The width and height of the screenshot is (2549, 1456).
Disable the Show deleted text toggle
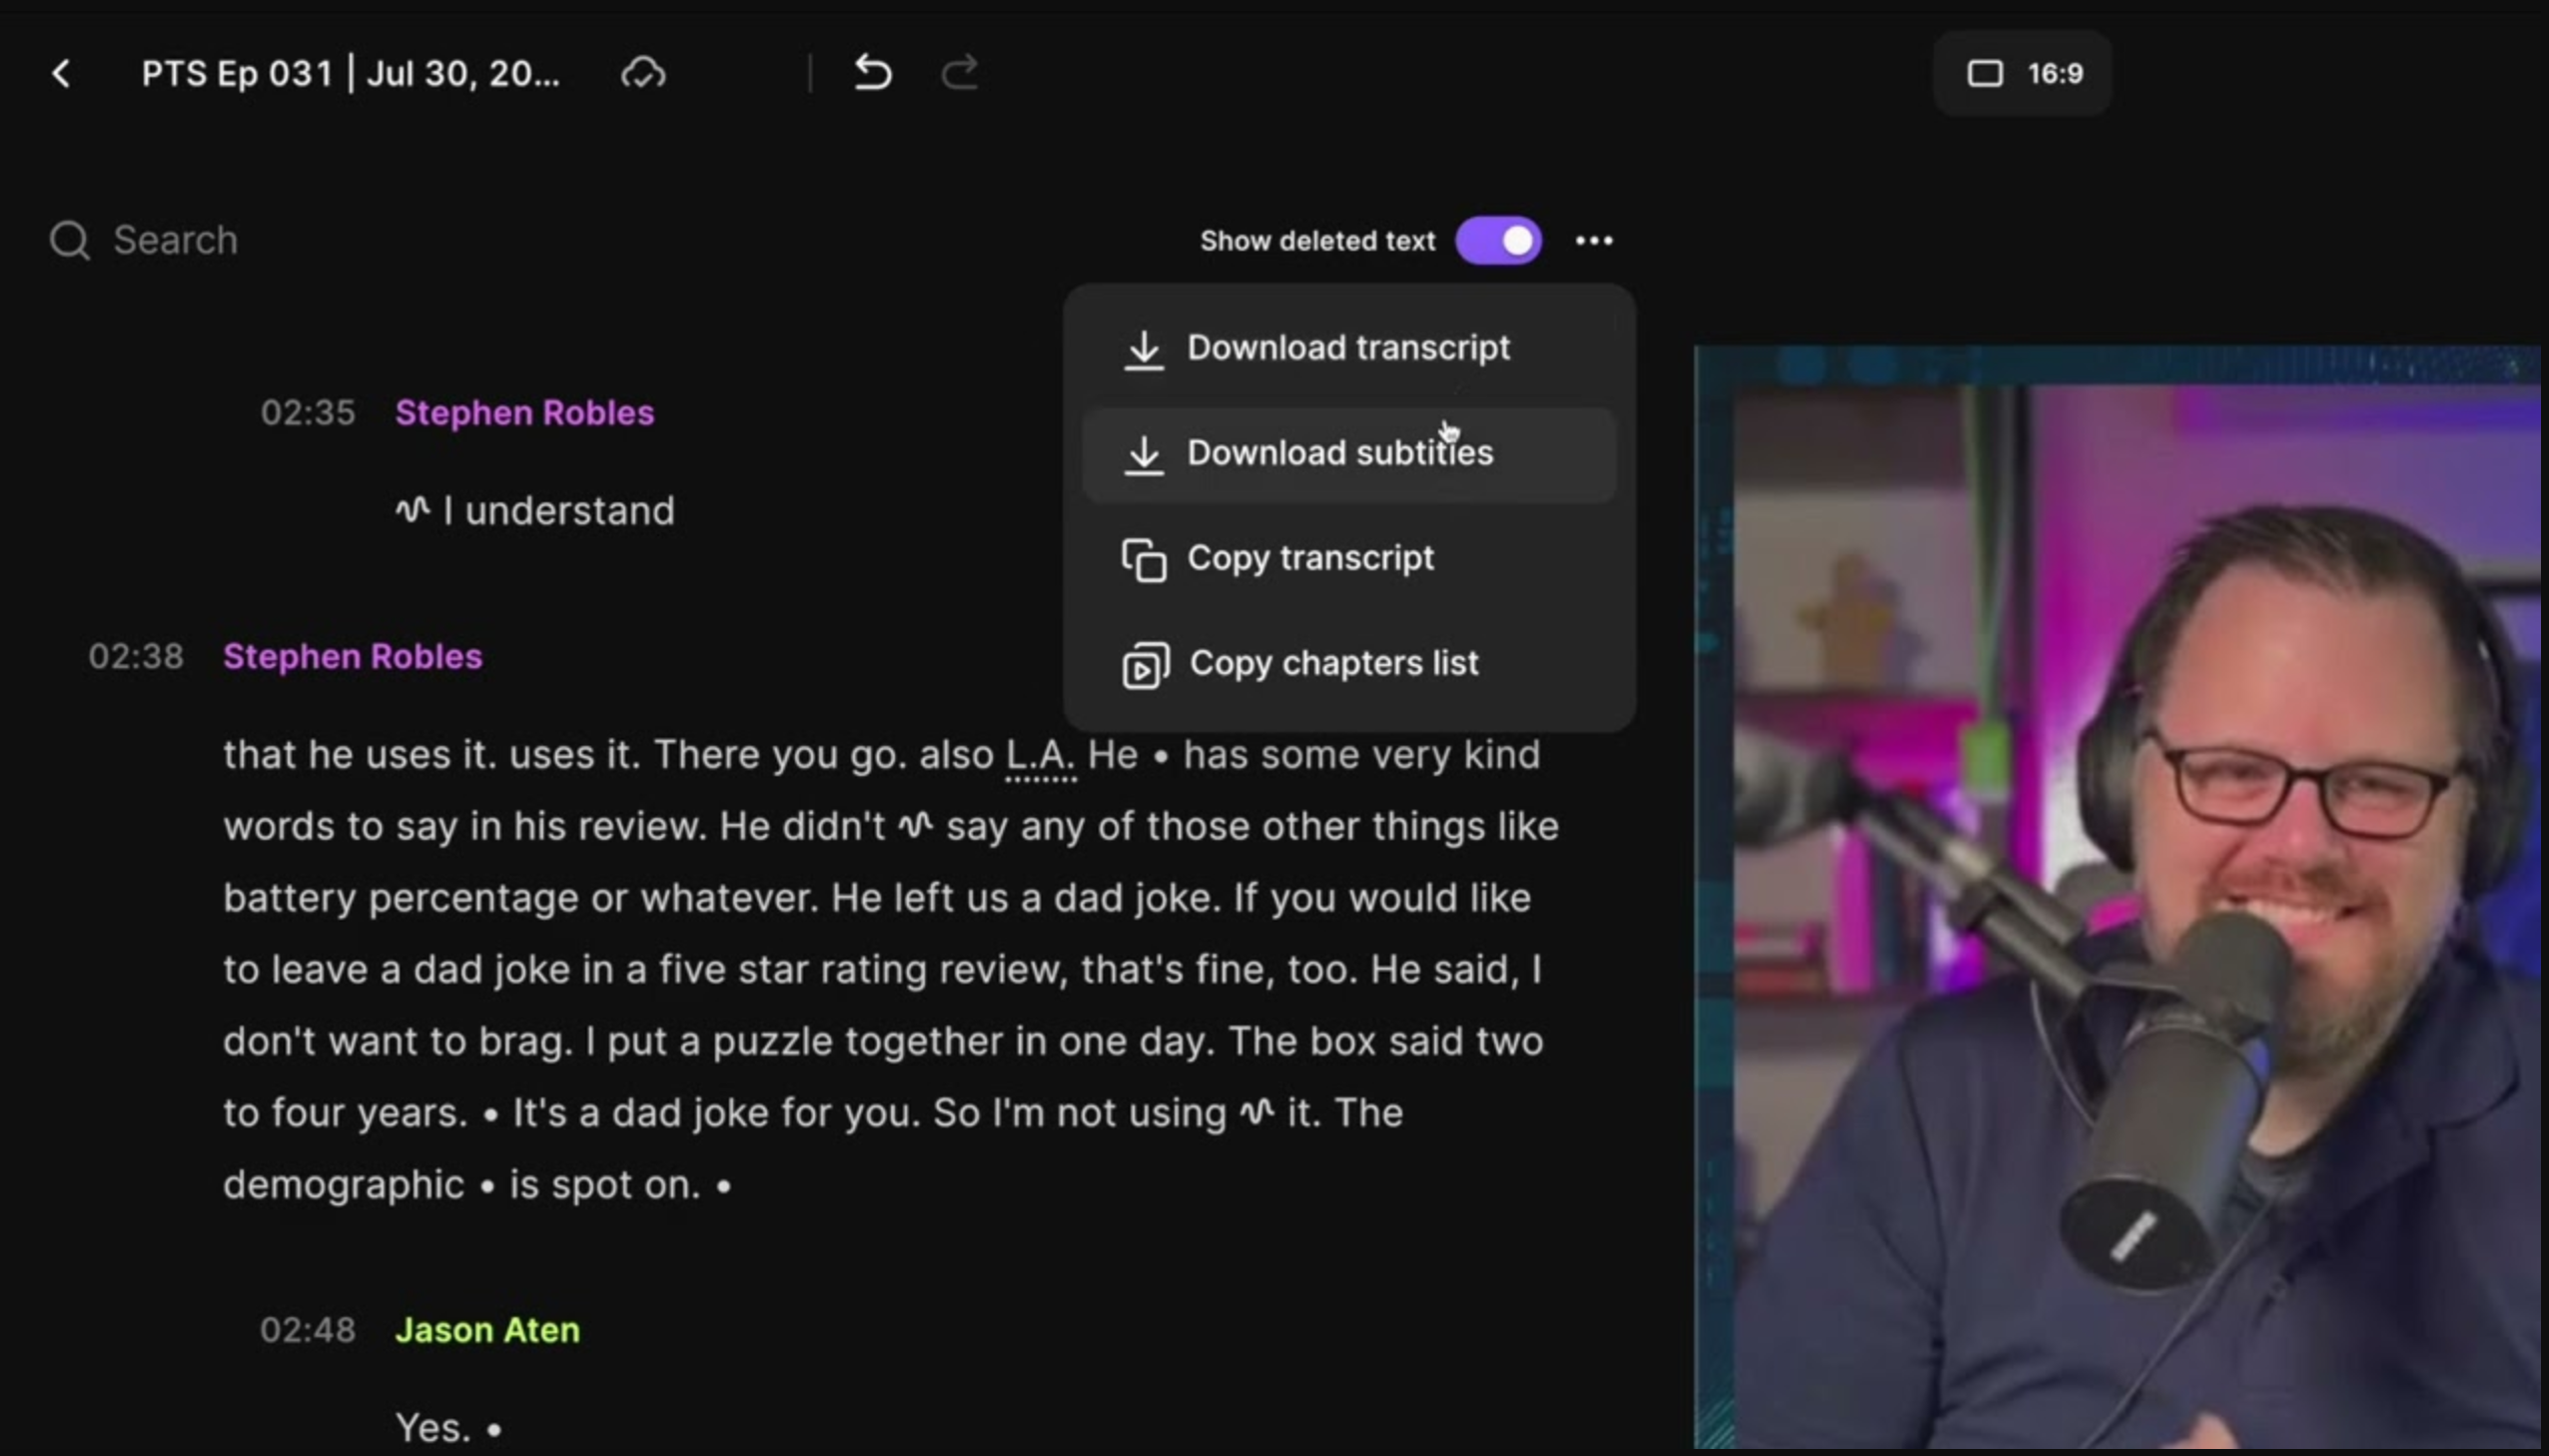1498,240
